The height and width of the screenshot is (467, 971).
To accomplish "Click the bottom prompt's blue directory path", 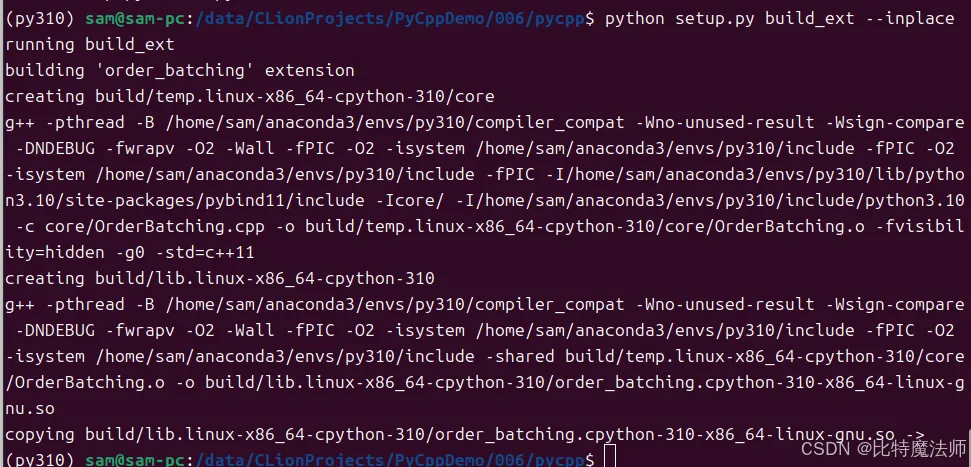I will coord(390,460).
